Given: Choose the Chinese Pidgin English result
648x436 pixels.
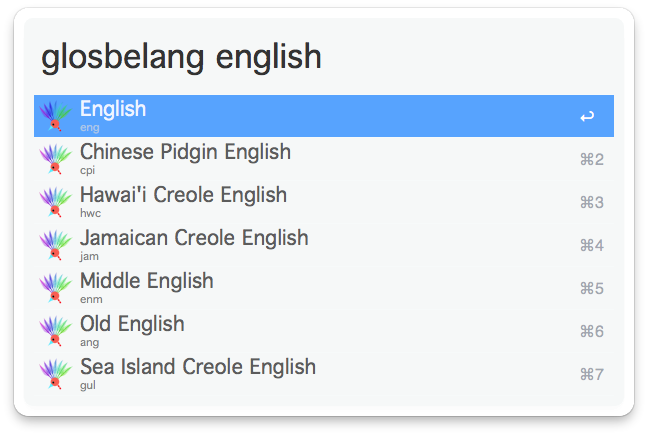Looking at the screenshot, I should tap(185, 152).
